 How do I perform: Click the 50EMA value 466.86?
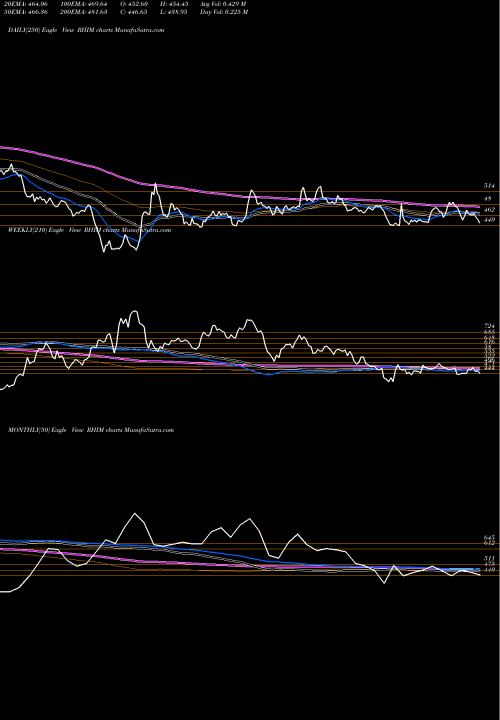(x=24, y=12)
